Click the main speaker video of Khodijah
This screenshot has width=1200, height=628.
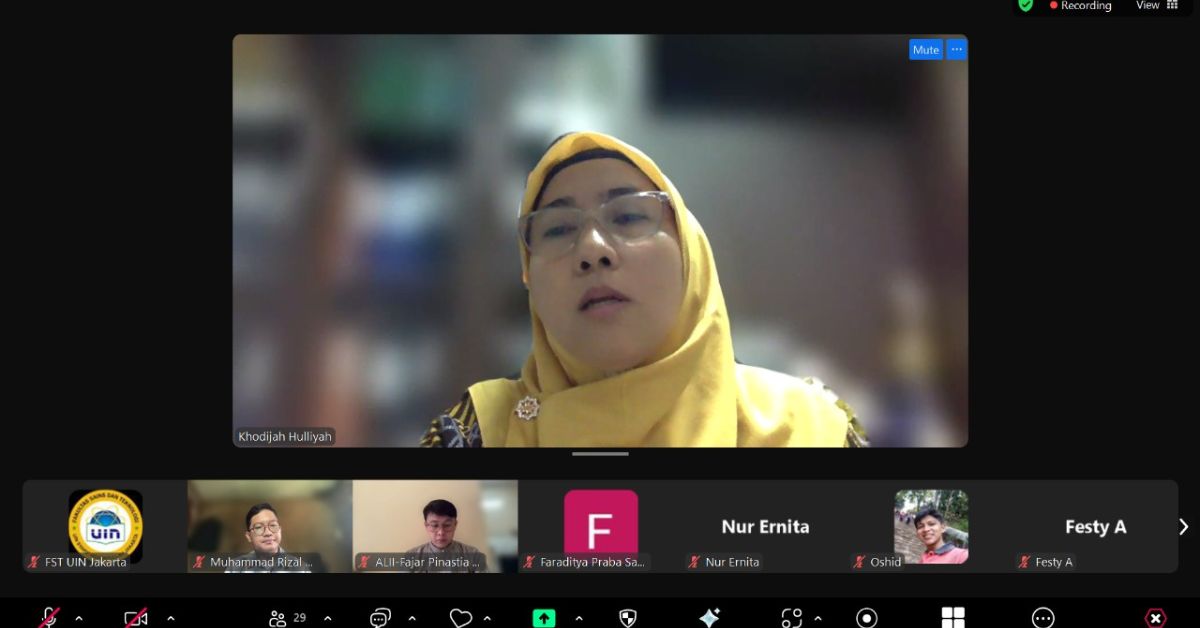[600, 240]
